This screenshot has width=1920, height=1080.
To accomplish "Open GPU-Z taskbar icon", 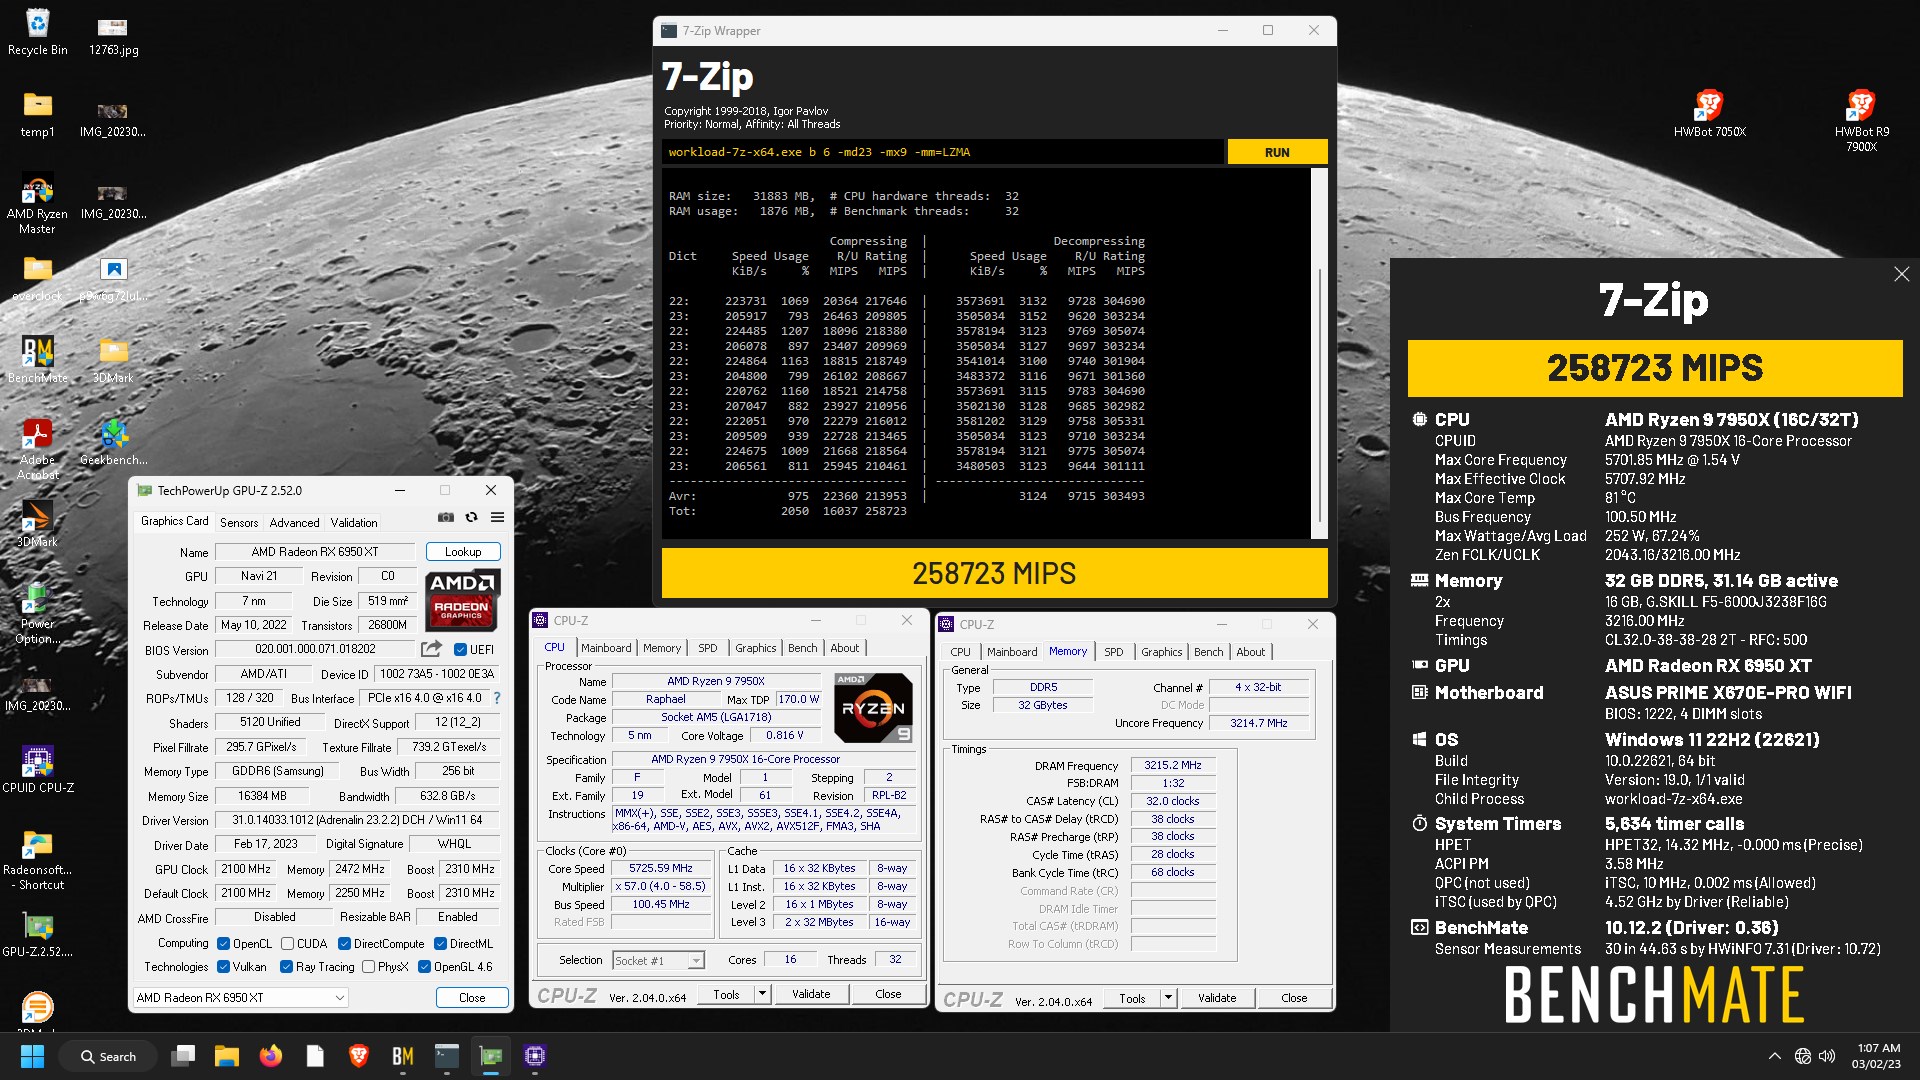I will [x=491, y=1056].
